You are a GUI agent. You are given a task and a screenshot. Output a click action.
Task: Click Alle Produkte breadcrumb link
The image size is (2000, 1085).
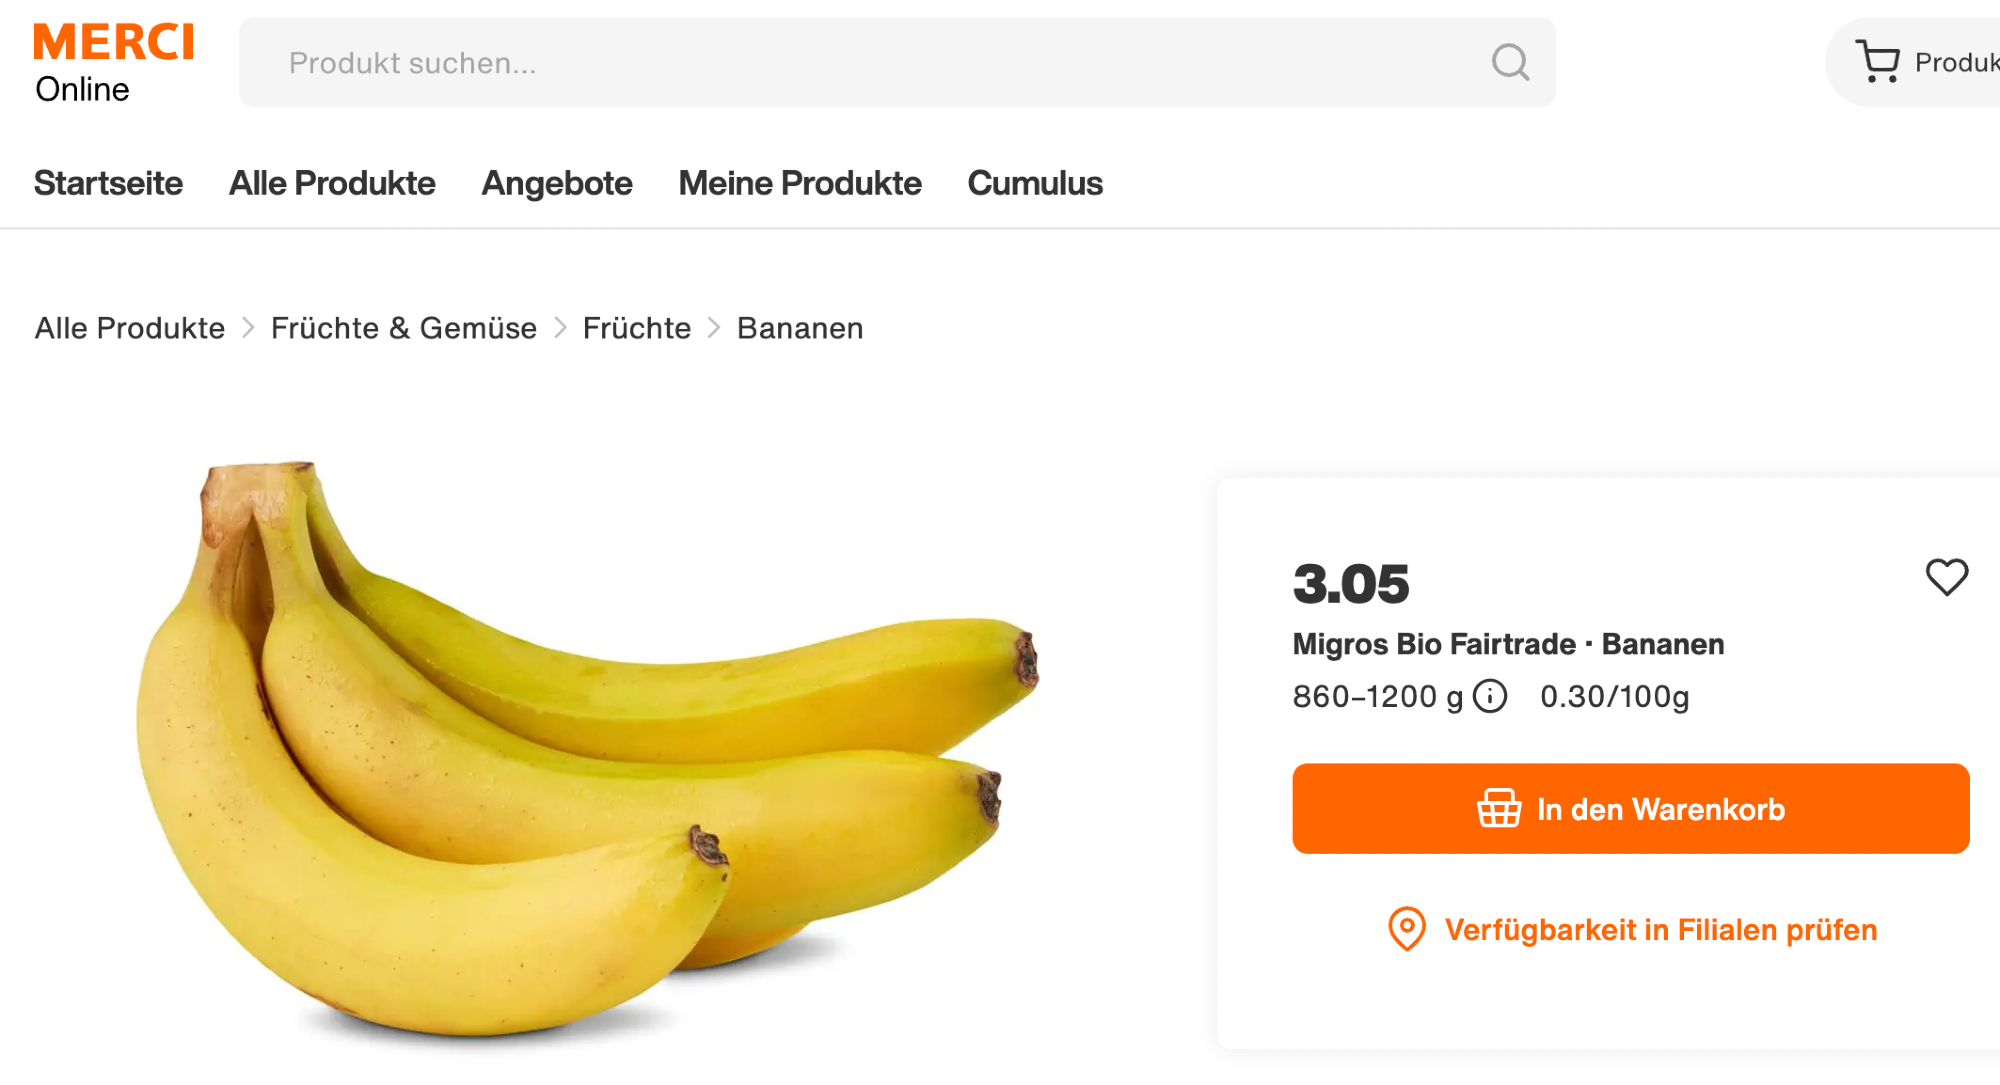point(130,328)
